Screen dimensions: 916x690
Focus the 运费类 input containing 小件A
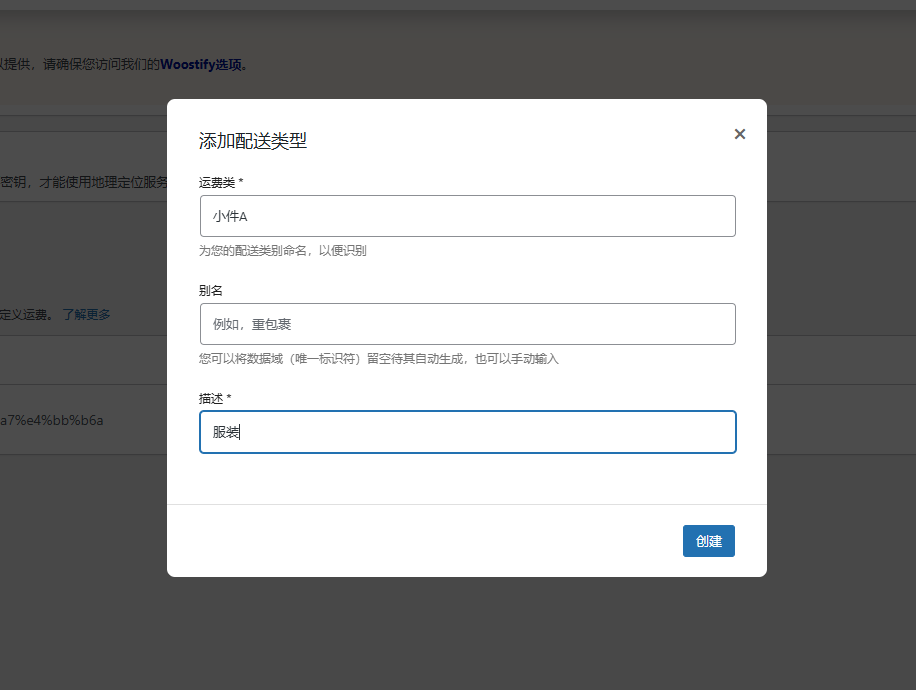[x=467, y=215]
